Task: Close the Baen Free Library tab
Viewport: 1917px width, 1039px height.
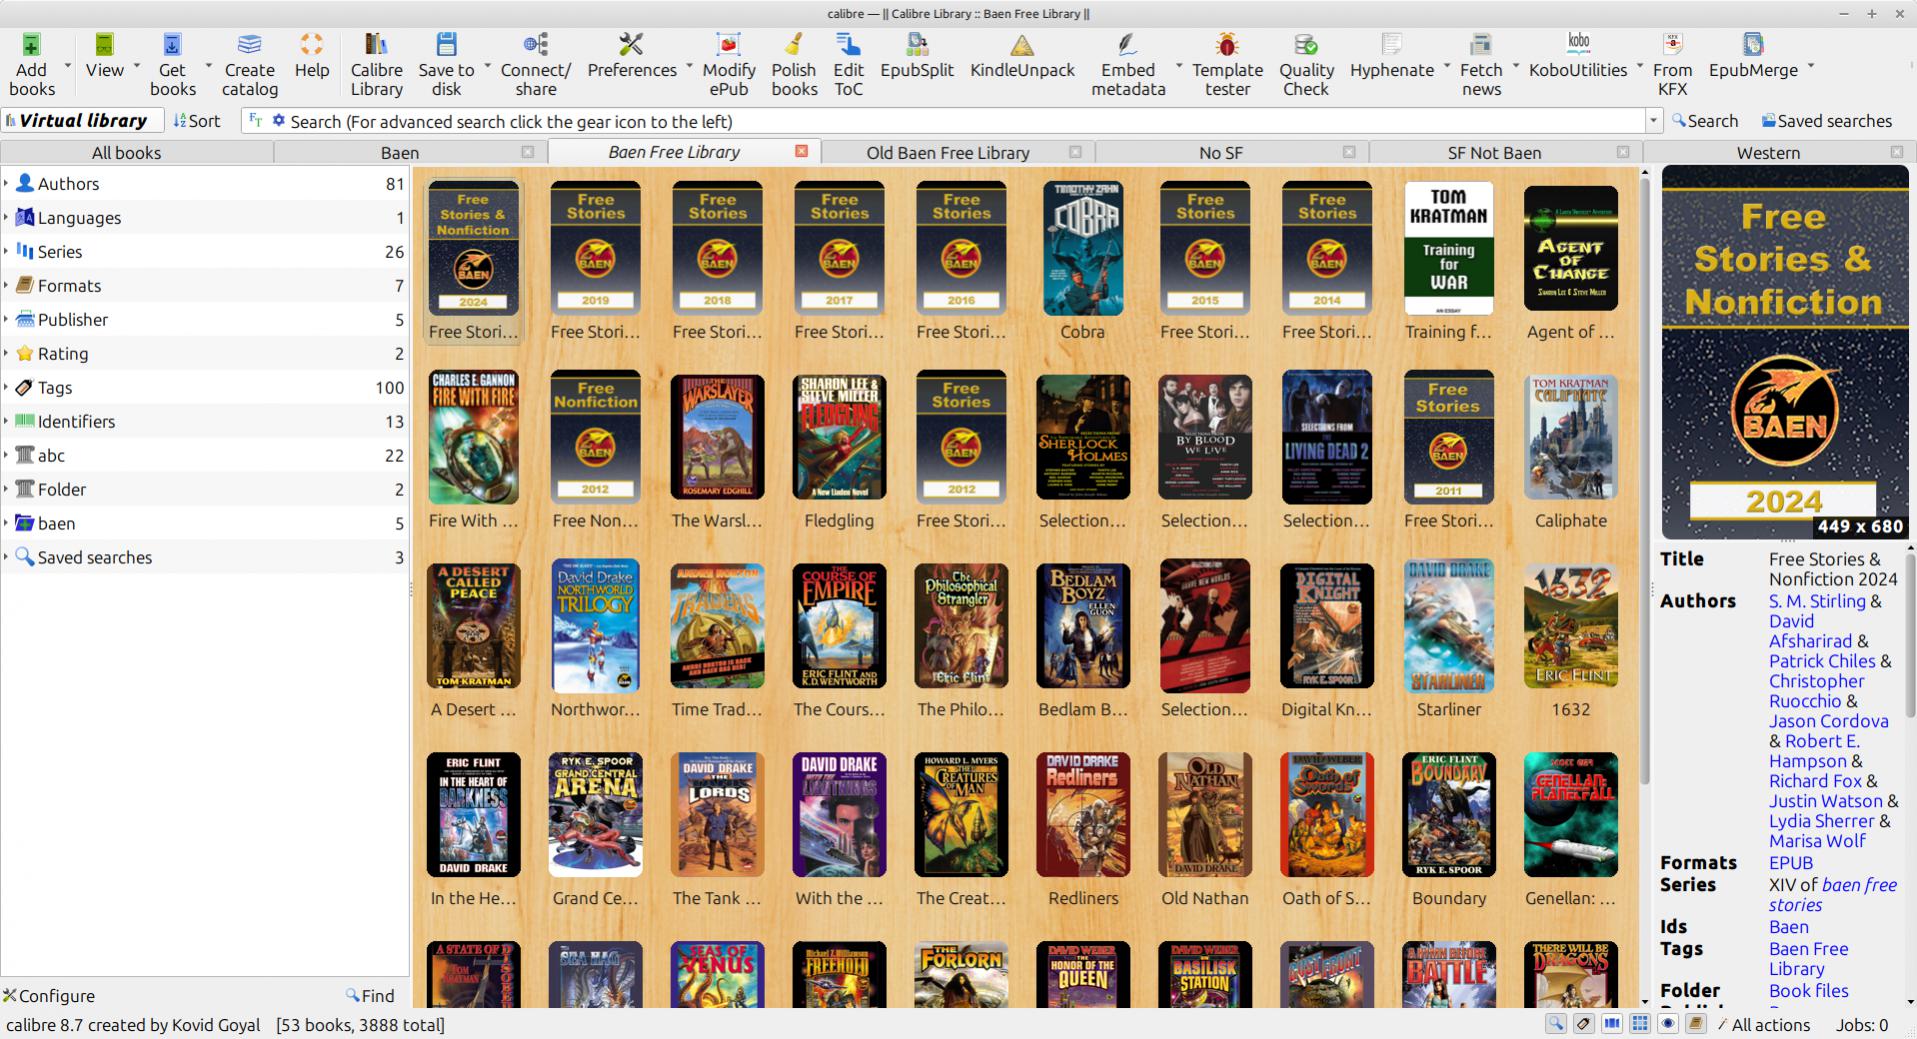Action: click(x=801, y=151)
